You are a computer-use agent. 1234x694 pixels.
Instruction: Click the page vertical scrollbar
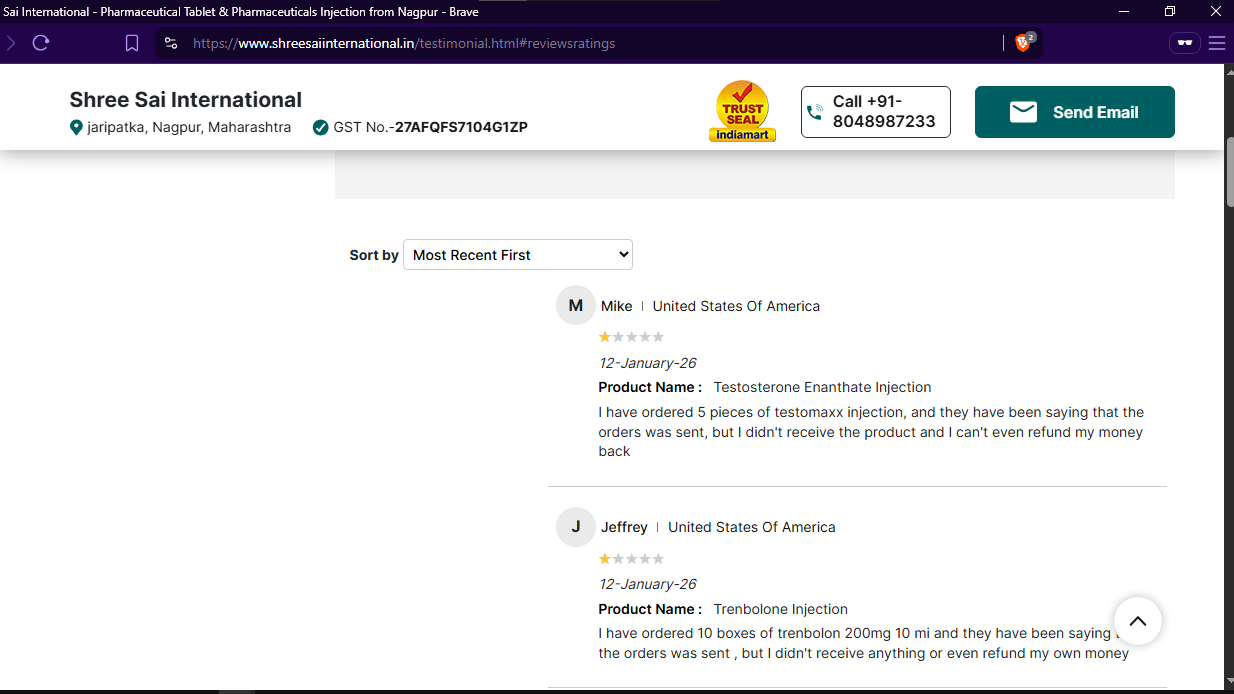[x=1229, y=170]
